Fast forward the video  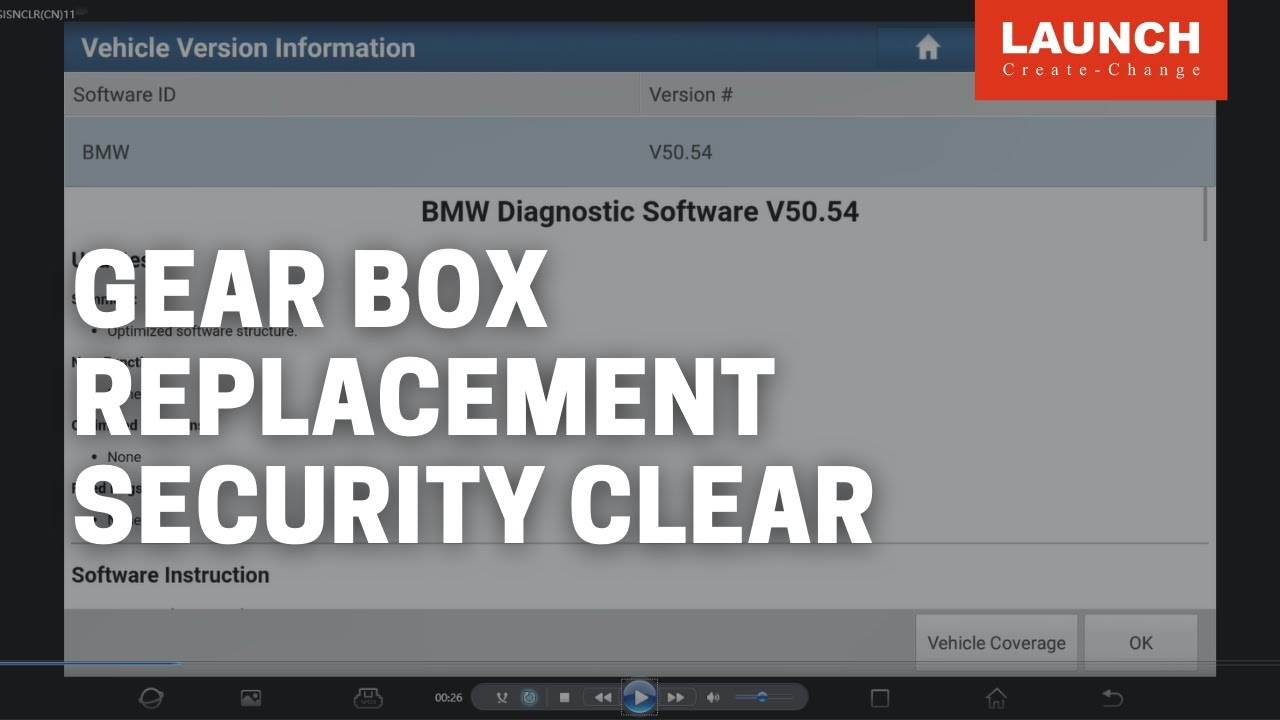click(676, 697)
